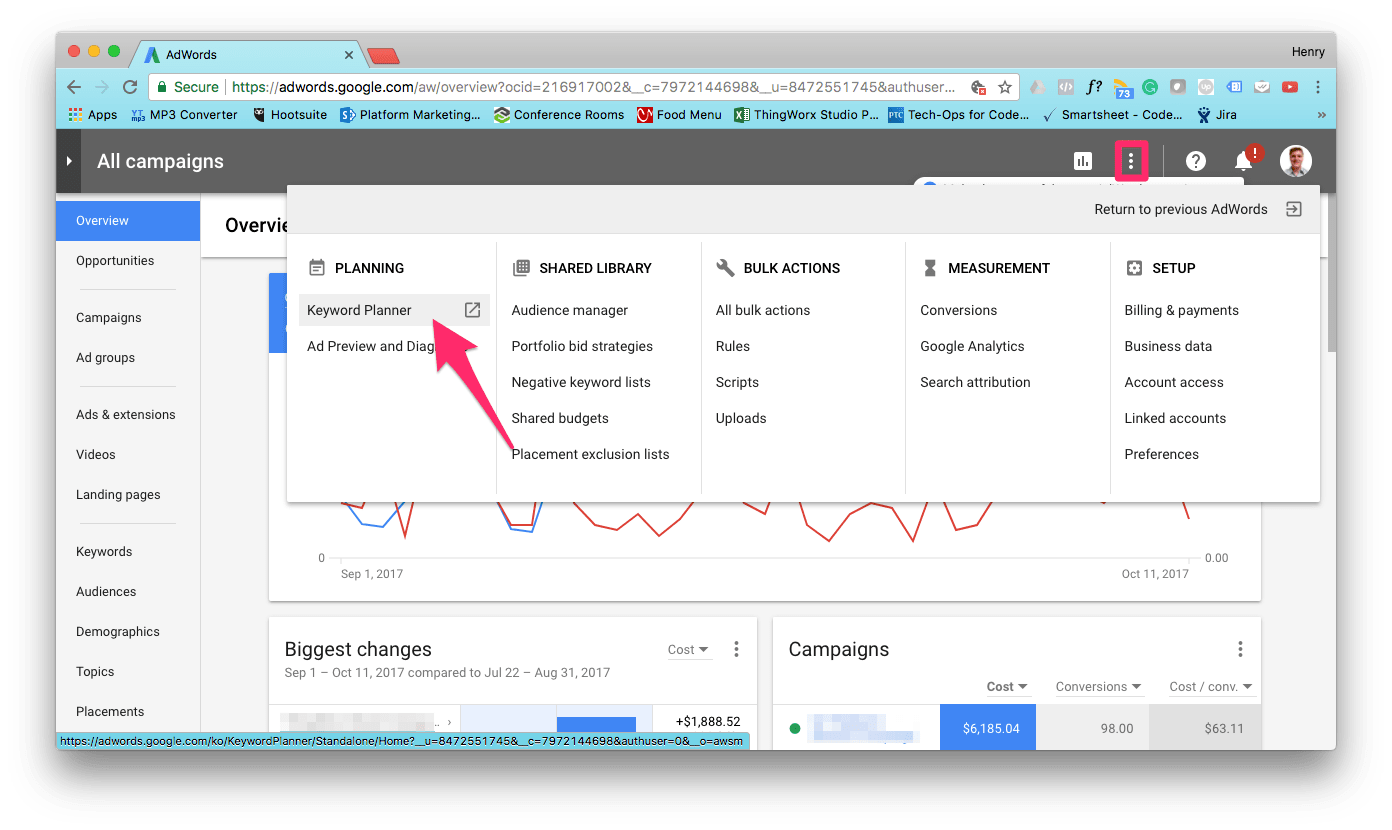
Task: Click the RSS feed extension showing 73
Action: point(1122,88)
